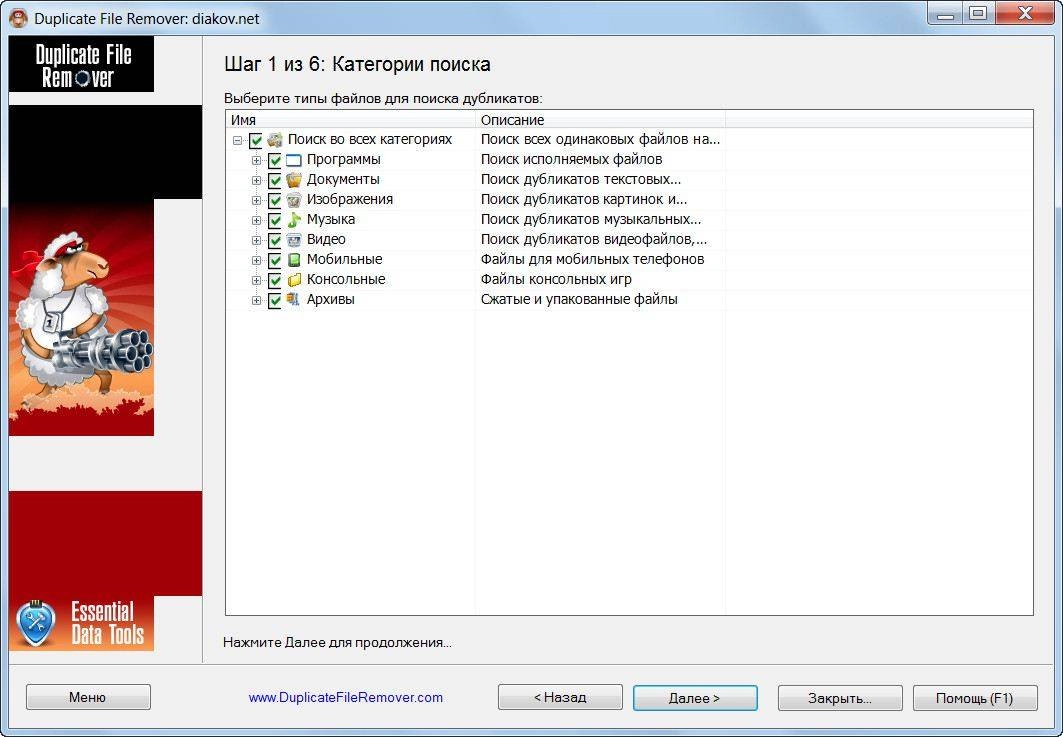Image resolution: width=1063 pixels, height=737 pixels.
Task: Toggle the Изображения checkbox
Action: [x=275, y=201]
